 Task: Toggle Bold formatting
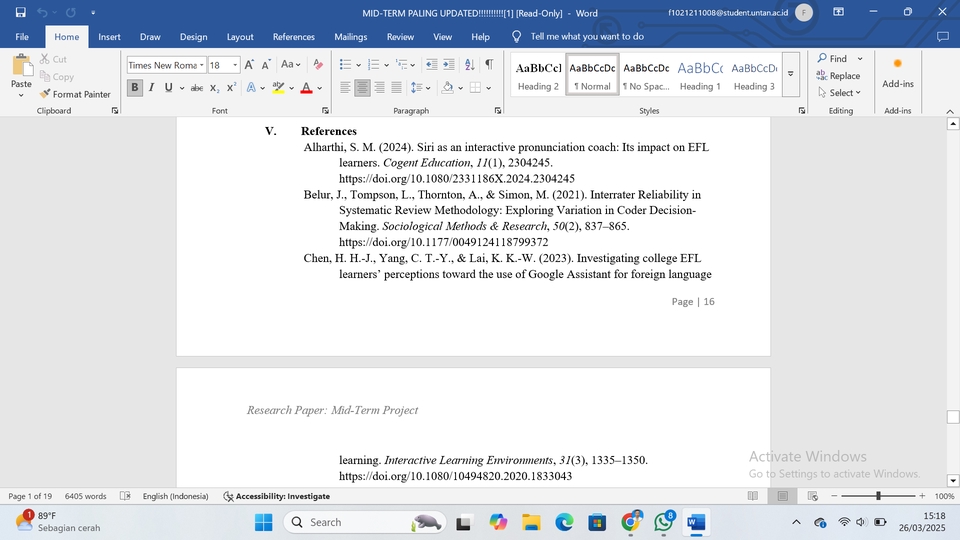[x=135, y=88]
